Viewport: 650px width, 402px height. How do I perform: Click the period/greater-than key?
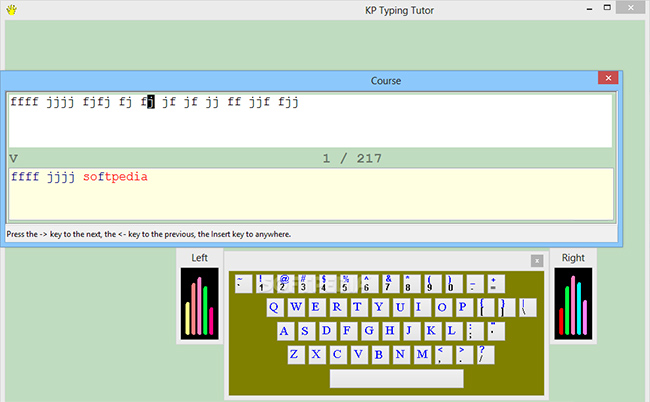point(464,355)
